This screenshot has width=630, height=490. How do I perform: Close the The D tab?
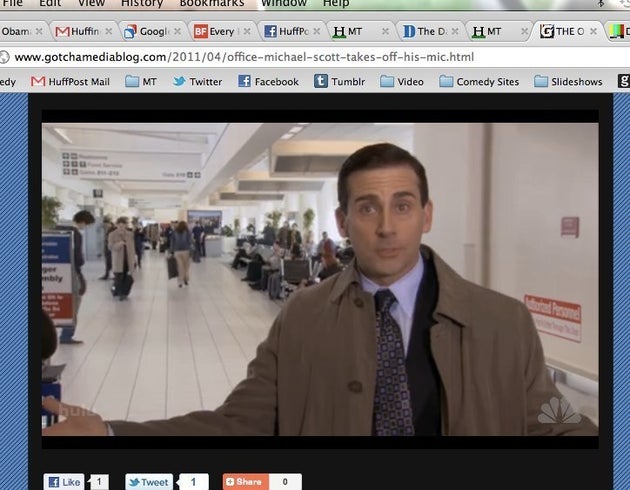(455, 31)
